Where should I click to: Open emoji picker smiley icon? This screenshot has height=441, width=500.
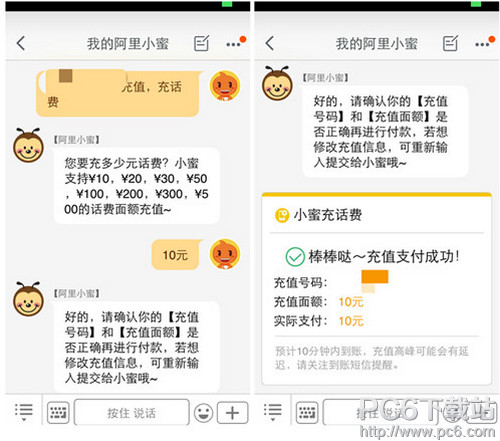[203, 413]
